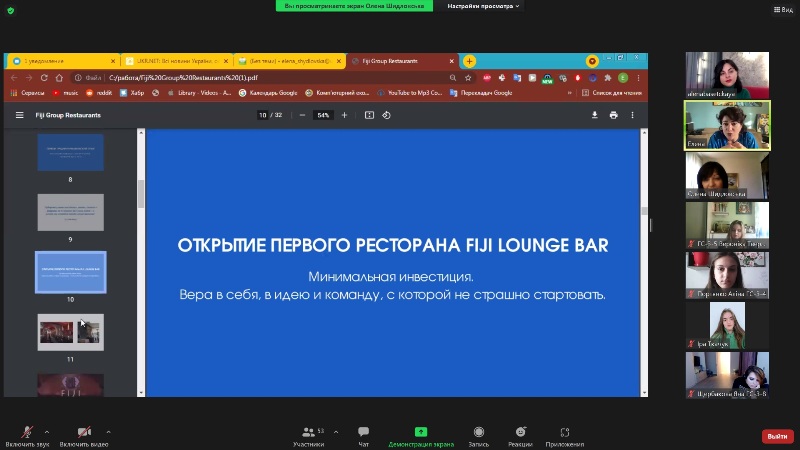The width and height of the screenshot is (800, 450).
Task: Close the Fiji Group Restaurants tab
Action: coord(452,61)
